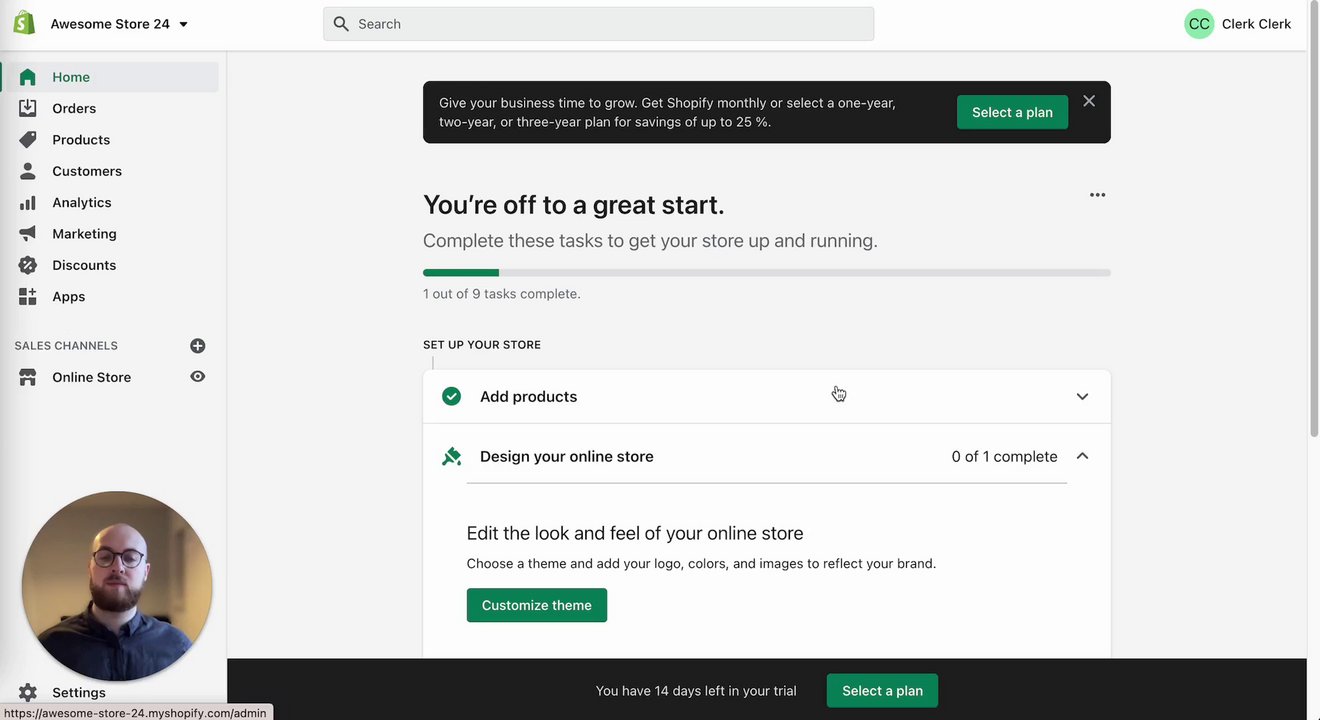Dismiss the plan savings banner
Screen dimensions: 1320x720
[1089, 101]
